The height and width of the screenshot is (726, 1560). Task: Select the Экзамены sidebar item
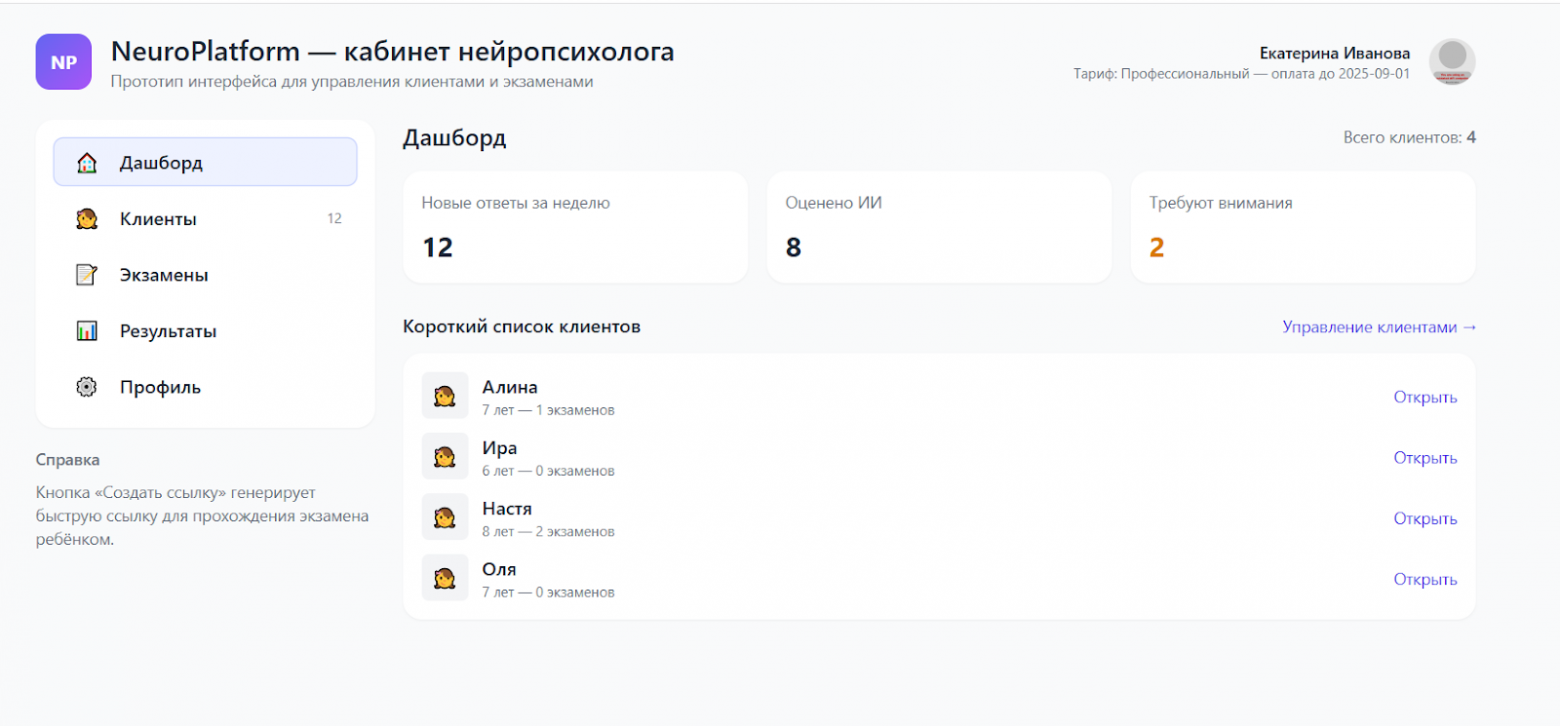[x=163, y=274]
